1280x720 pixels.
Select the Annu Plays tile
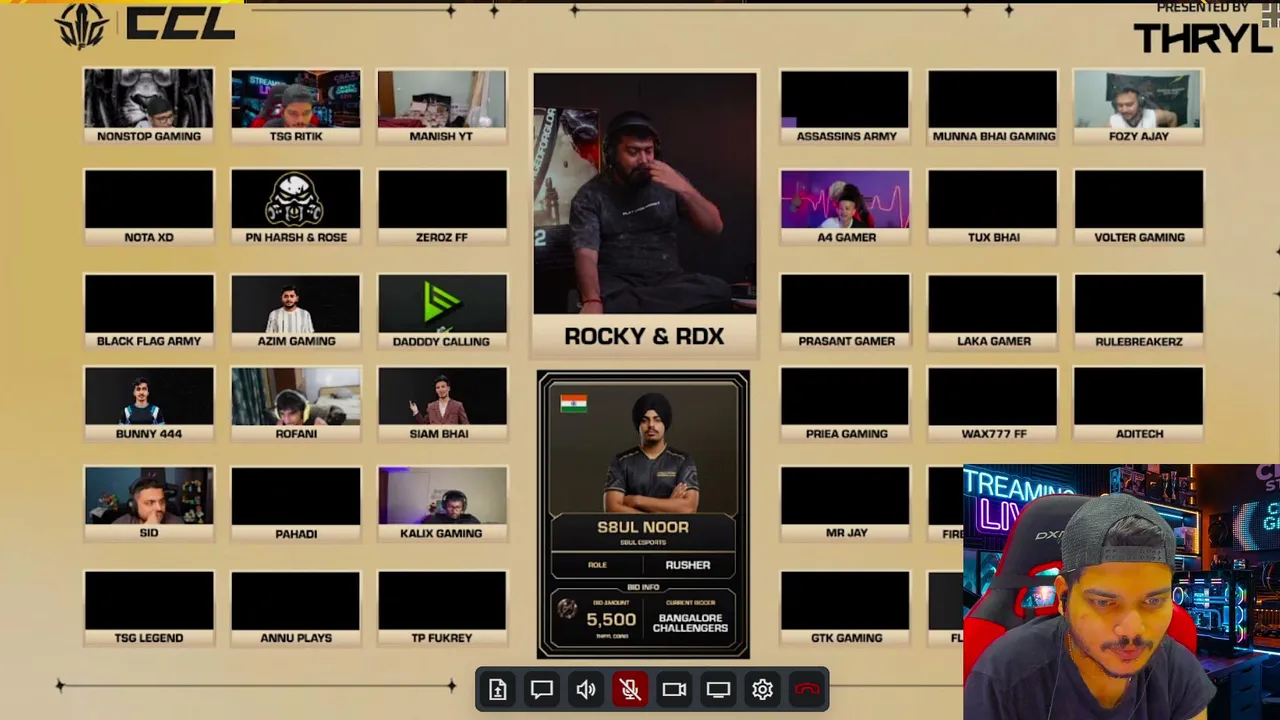296,608
